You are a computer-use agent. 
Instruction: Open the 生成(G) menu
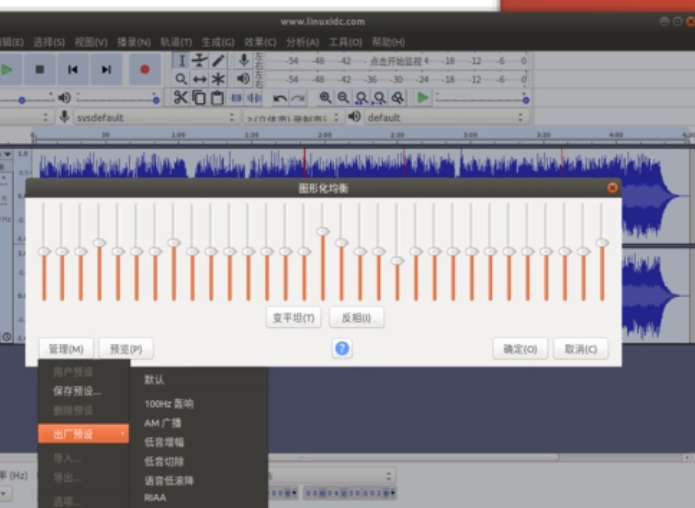tap(218, 42)
